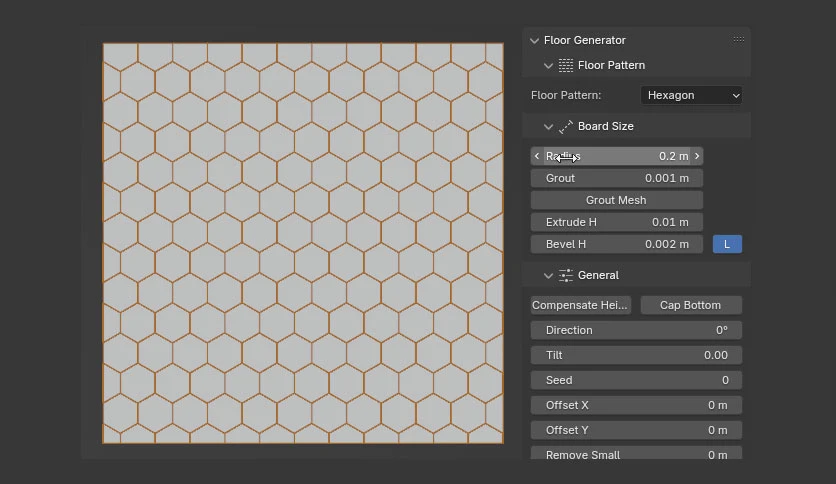The height and width of the screenshot is (484, 836).
Task: Click the Floor Generator panel grip dots
Action: (738, 39)
